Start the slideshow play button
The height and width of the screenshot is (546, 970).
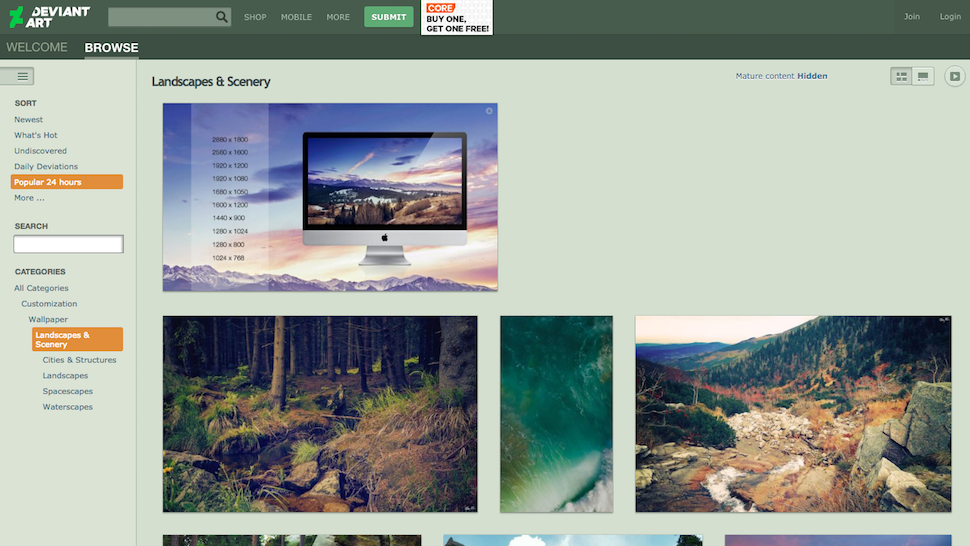pos(955,77)
